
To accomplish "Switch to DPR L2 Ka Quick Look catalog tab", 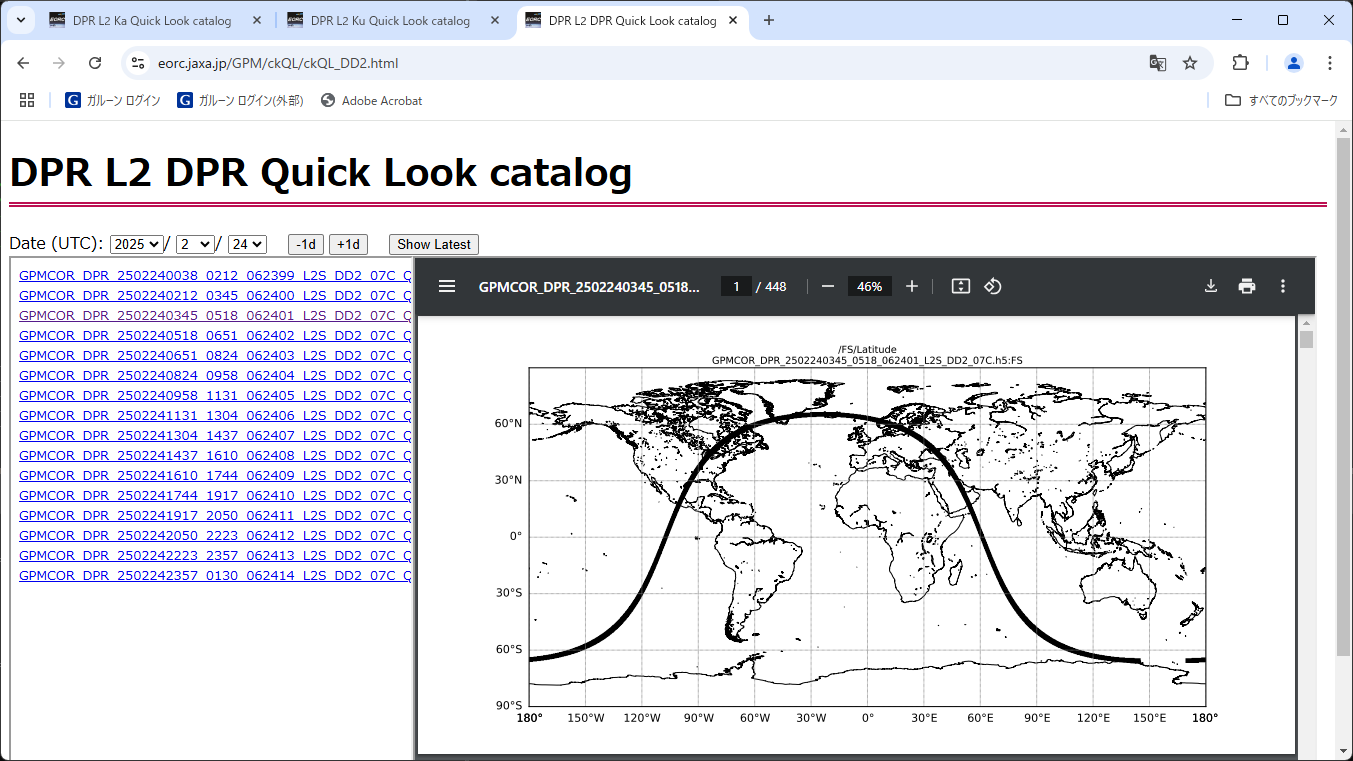I will (x=152, y=20).
